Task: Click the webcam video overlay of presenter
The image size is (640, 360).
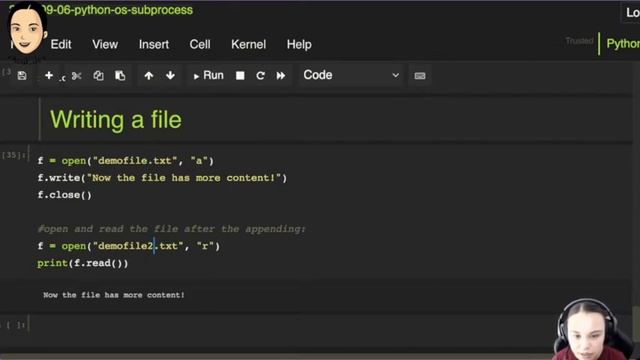Action: [x=592, y=330]
